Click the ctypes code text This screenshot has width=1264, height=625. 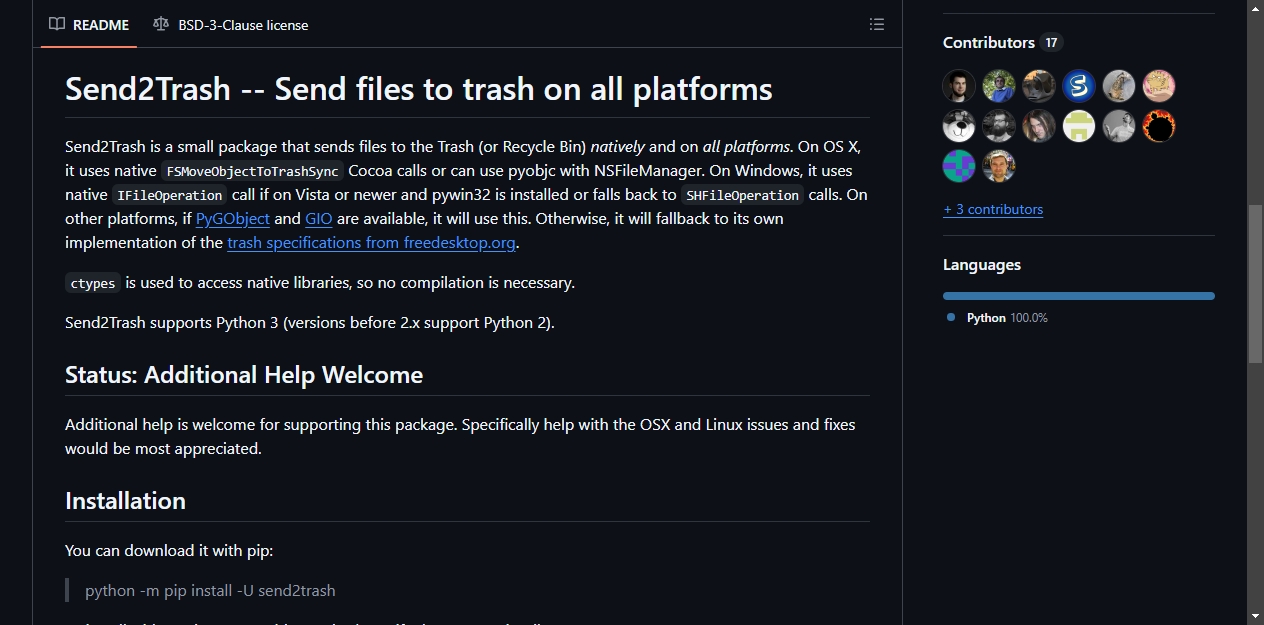point(93,283)
